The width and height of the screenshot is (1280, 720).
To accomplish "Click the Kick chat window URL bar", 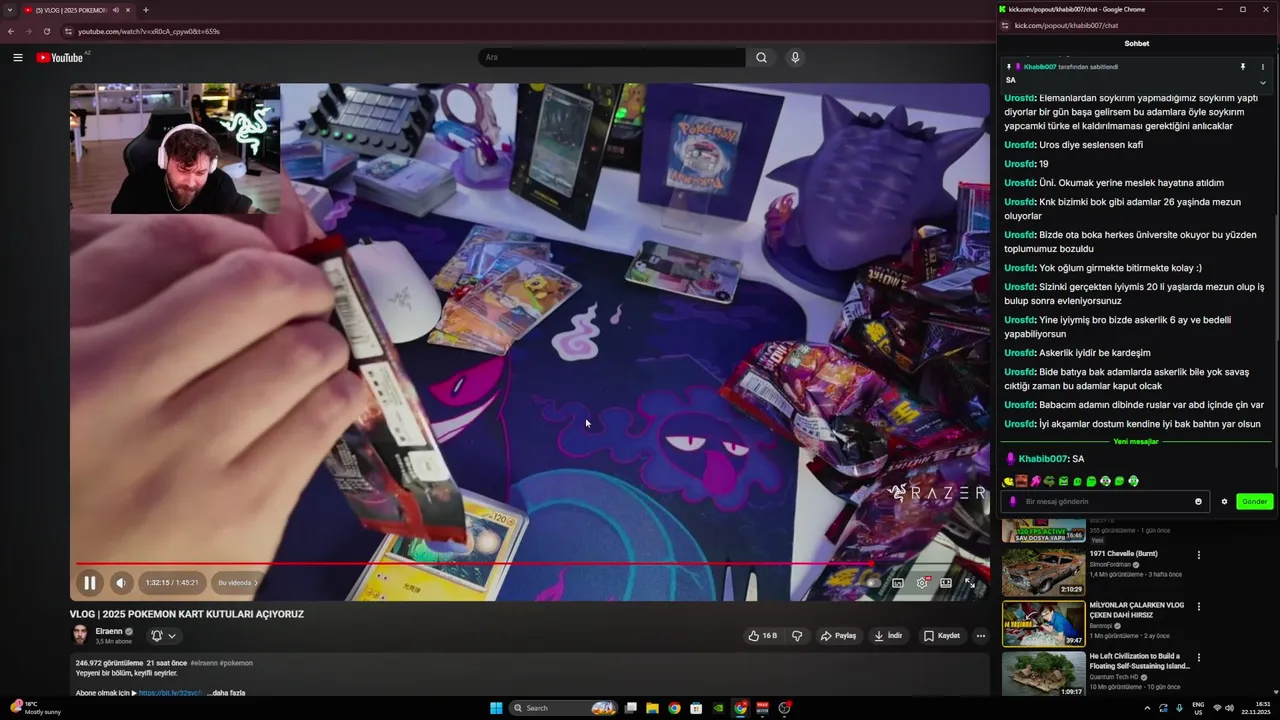I will (x=1066, y=26).
